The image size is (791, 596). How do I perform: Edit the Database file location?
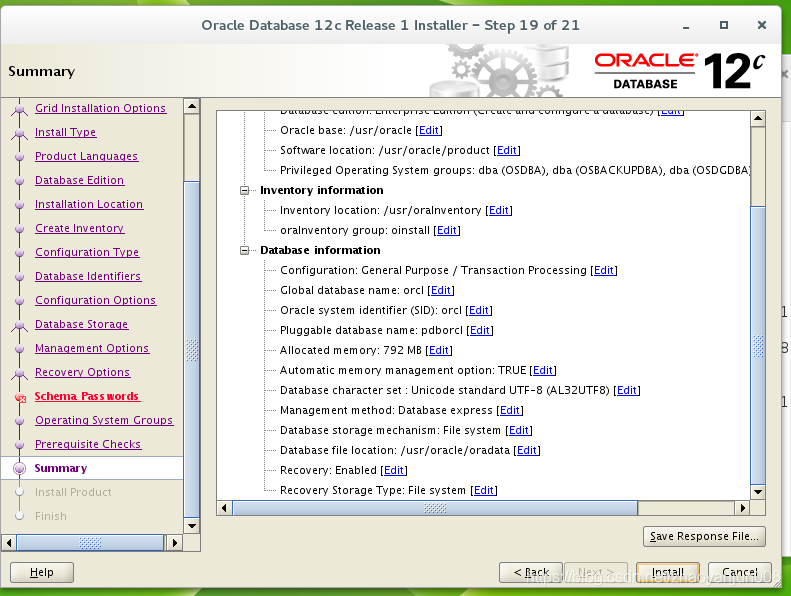pyautogui.click(x=527, y=450)
